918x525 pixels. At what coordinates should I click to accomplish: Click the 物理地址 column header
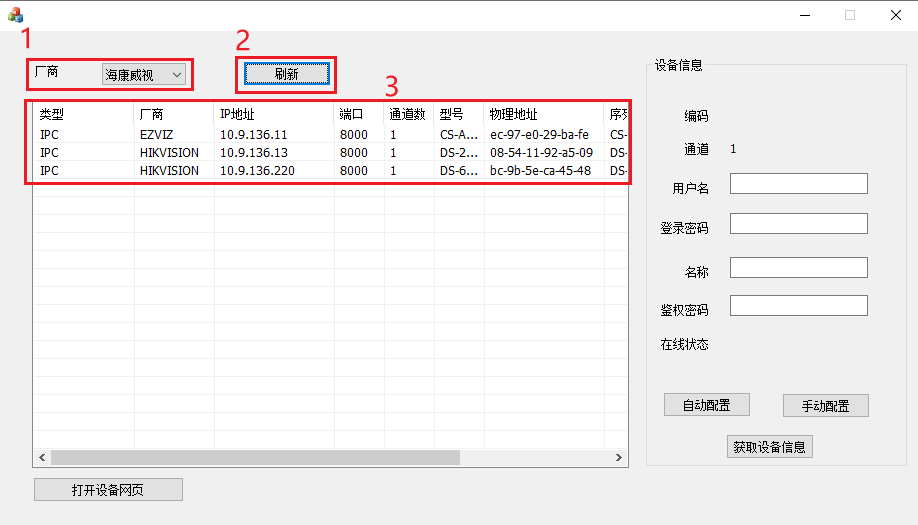[x=544, y=114]
